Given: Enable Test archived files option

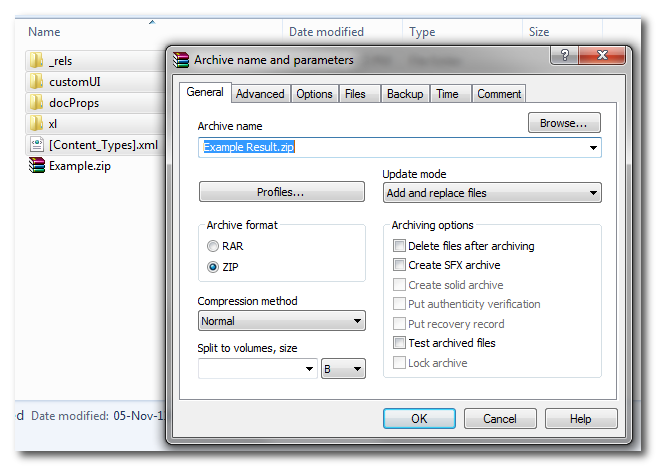Looking at the screenshot, I should 400,343.
